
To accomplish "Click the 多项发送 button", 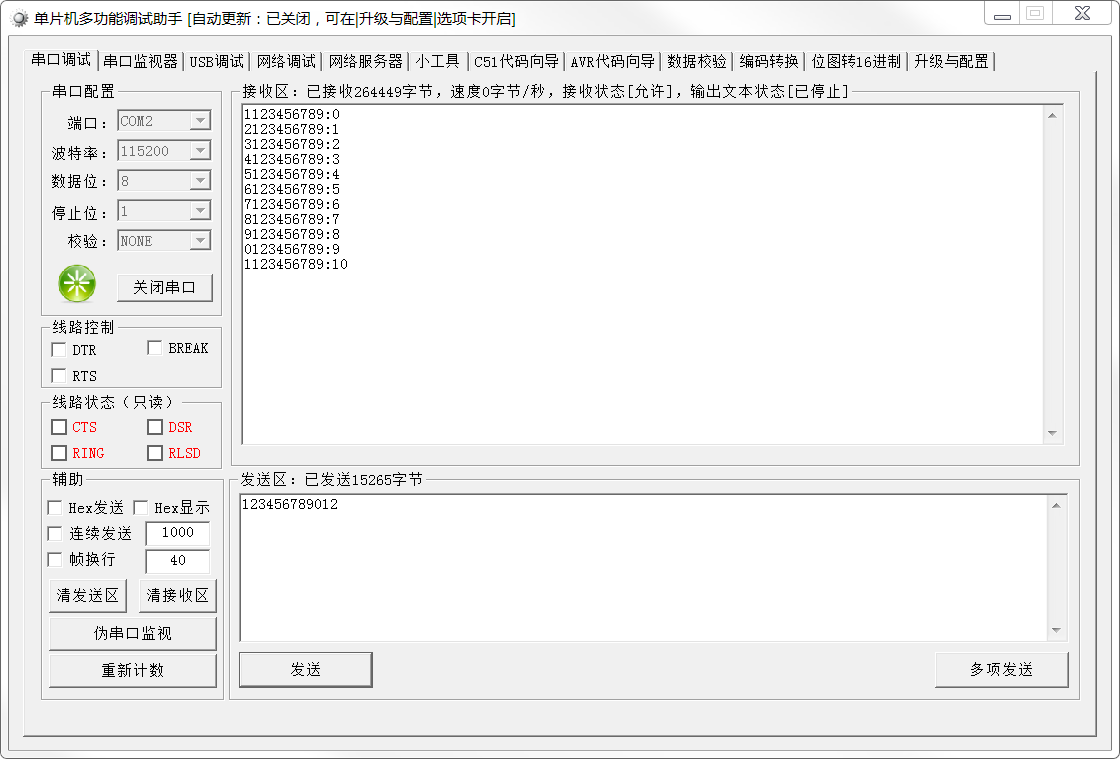I will point(1001,670).
